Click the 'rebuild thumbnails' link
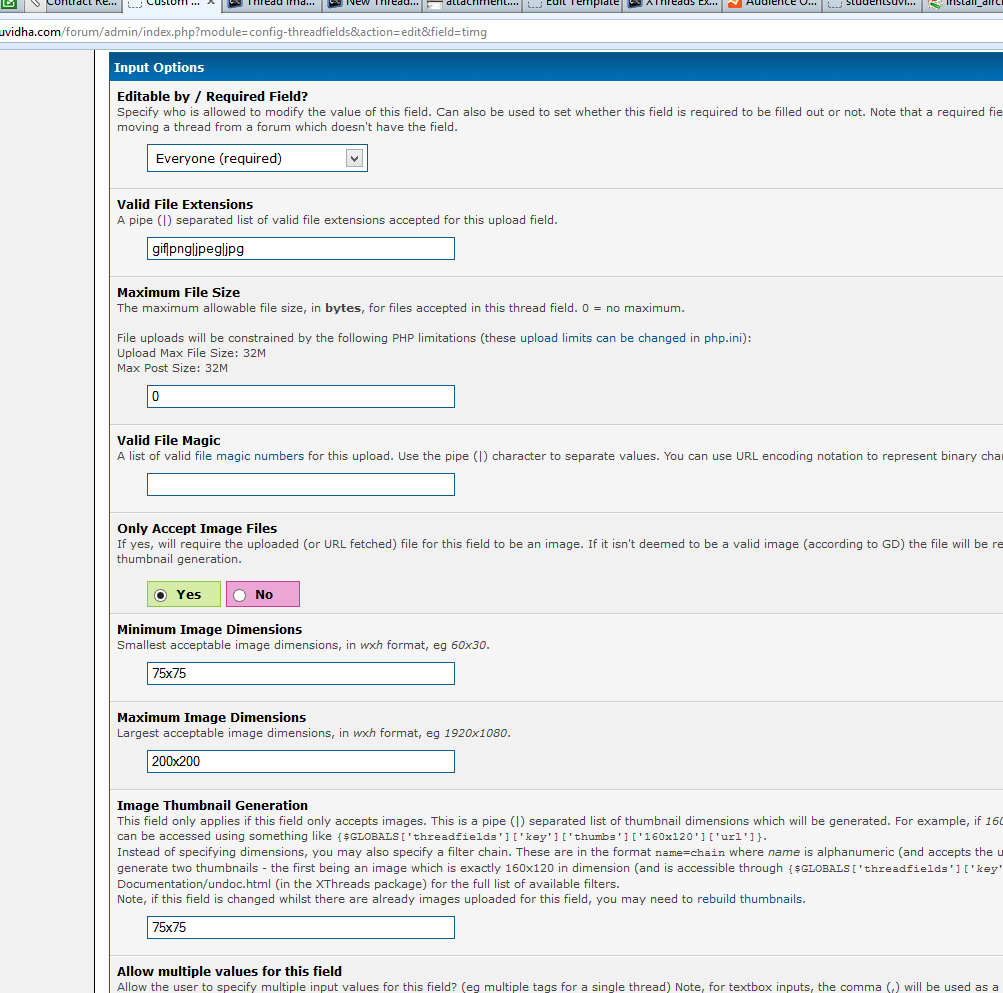 click(x=752, y=899)
